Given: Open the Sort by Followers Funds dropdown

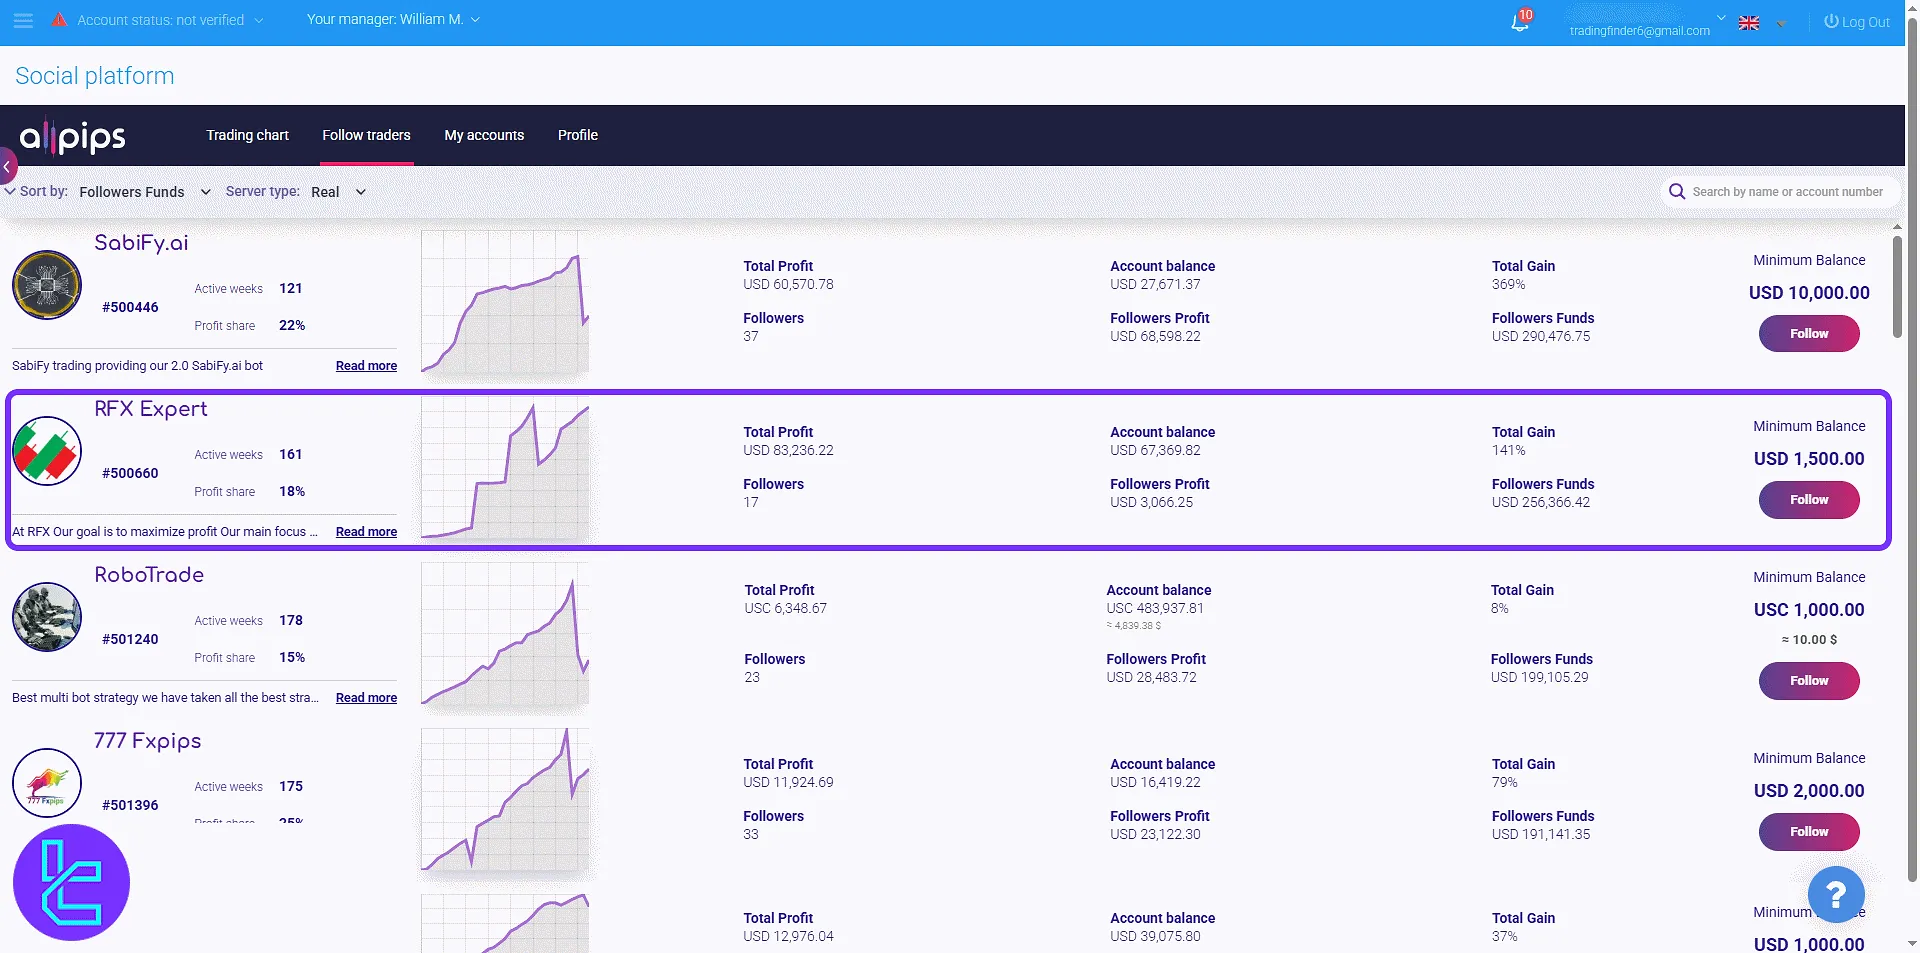Looking at the screenshot, I should point(145,192).
